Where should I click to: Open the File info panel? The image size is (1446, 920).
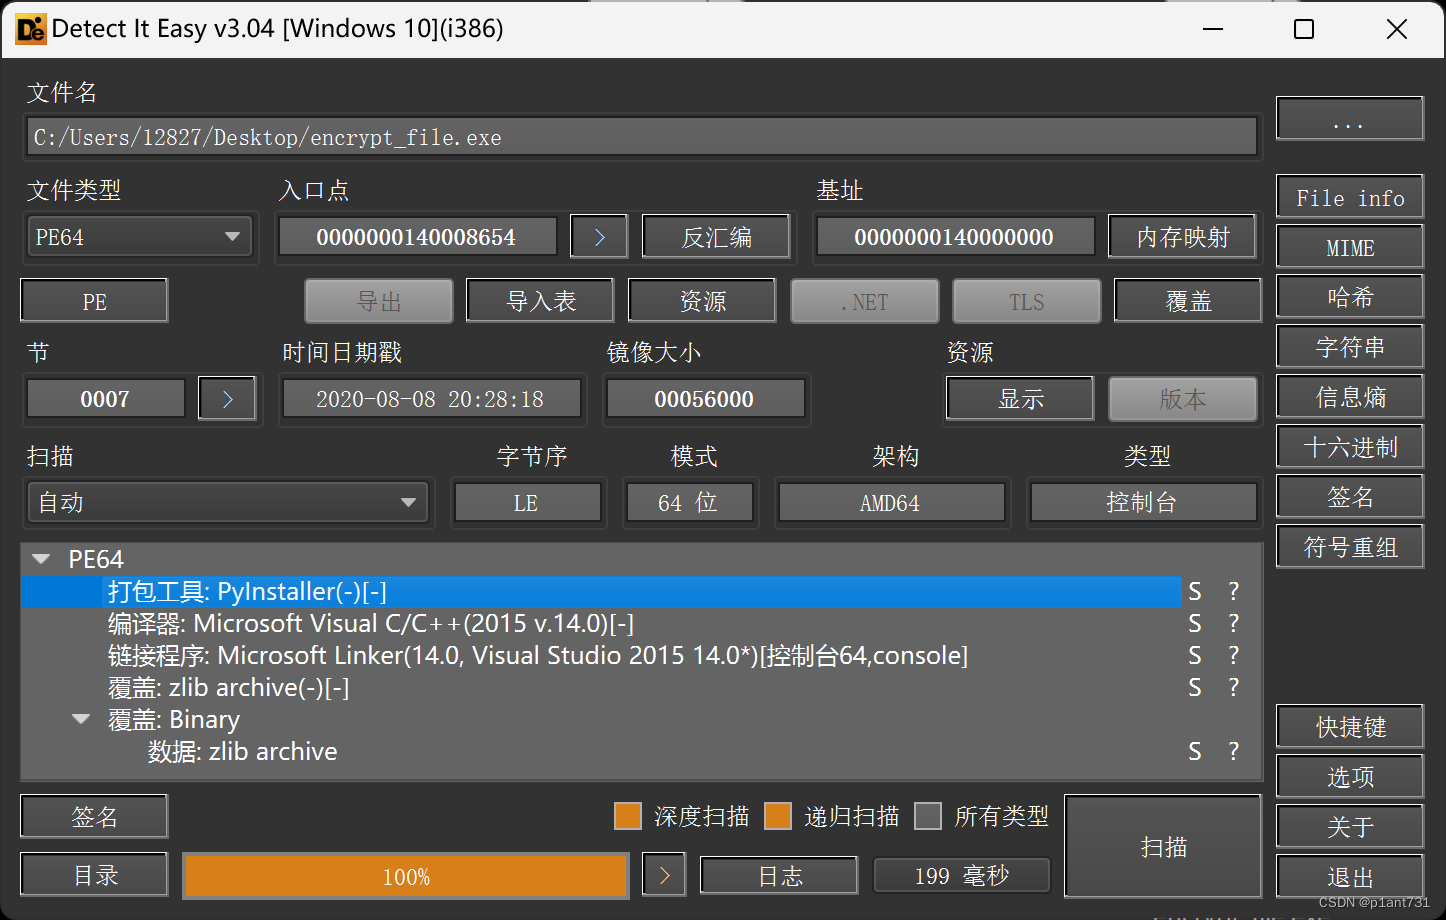pos(1350,197)
